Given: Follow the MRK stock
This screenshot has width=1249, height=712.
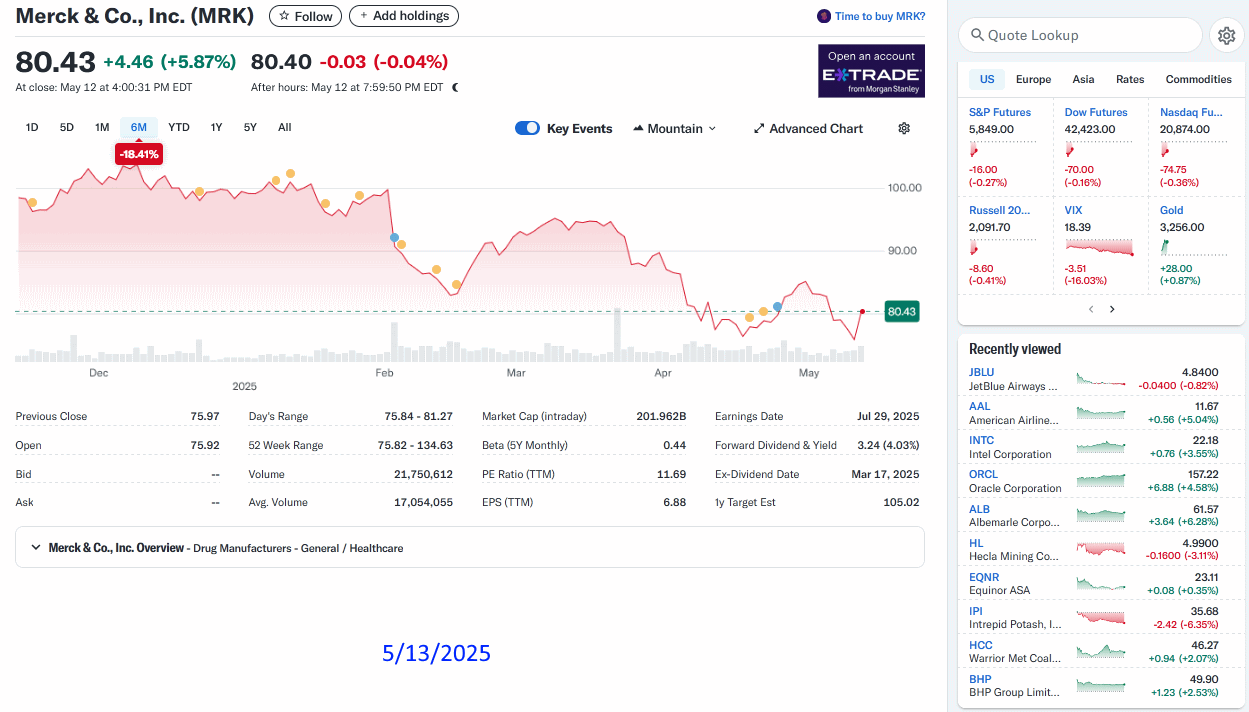Looking at the screenshot, I should click(x=305, y=16).
